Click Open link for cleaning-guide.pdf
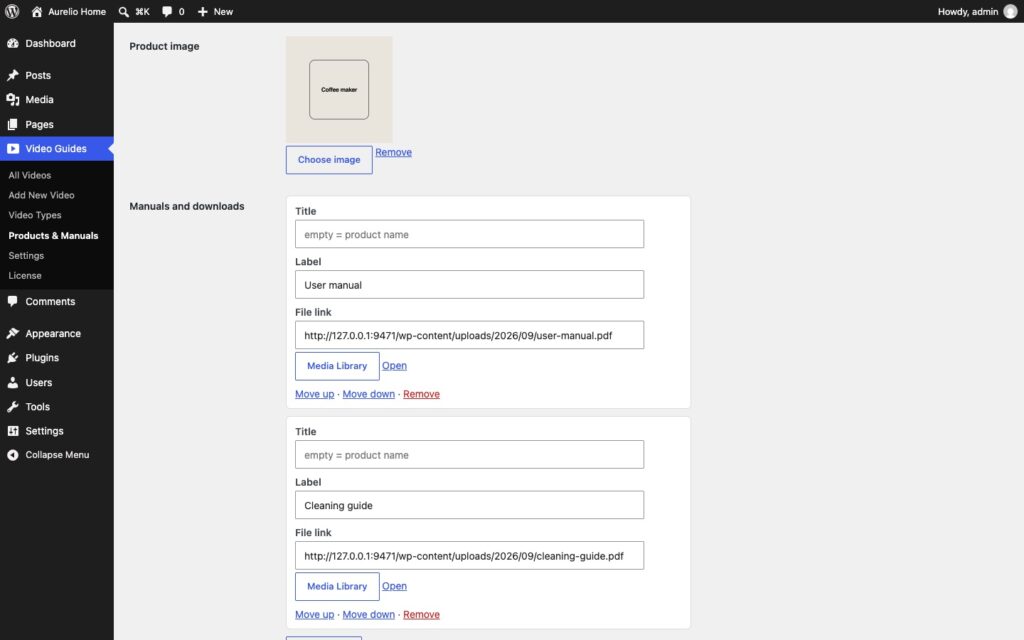This screenshot has width=1024, height=640. tap(394, 586)
